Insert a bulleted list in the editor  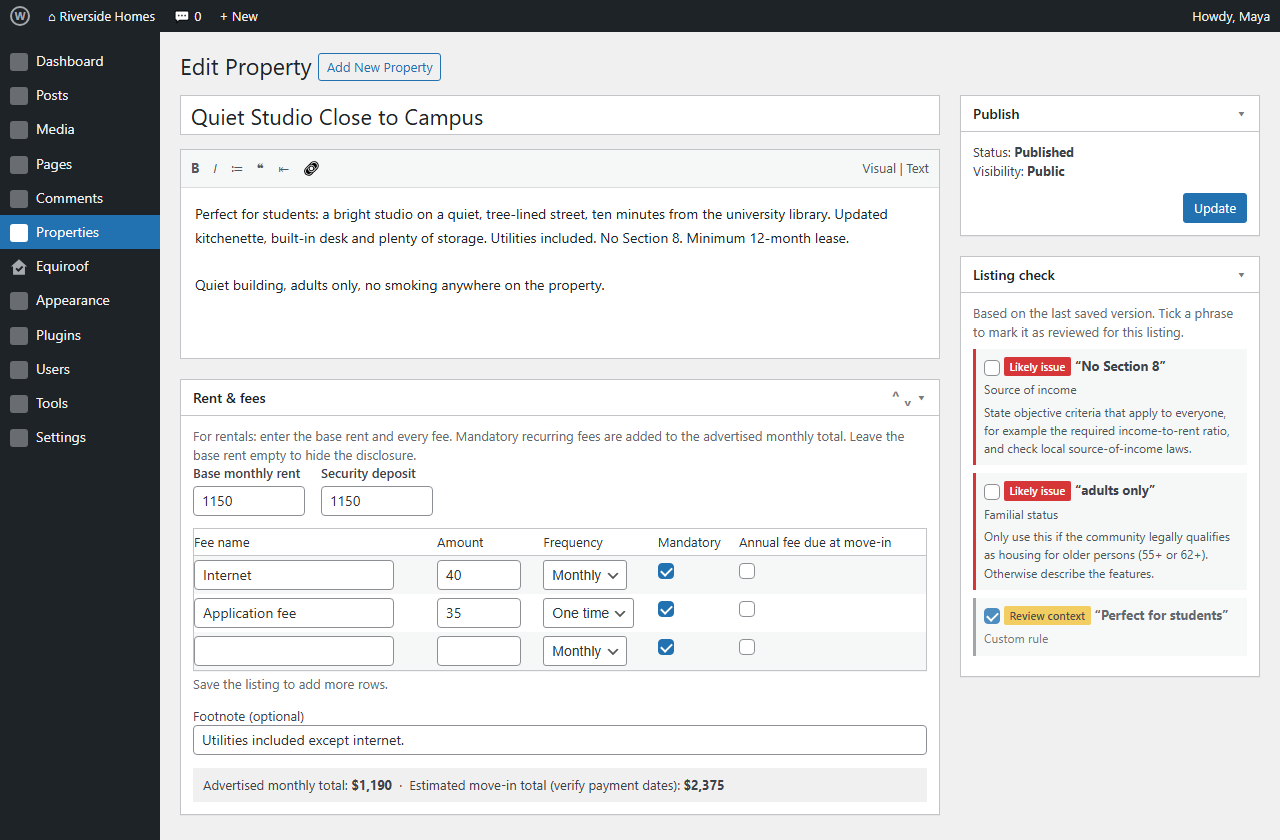coord(237,169)
